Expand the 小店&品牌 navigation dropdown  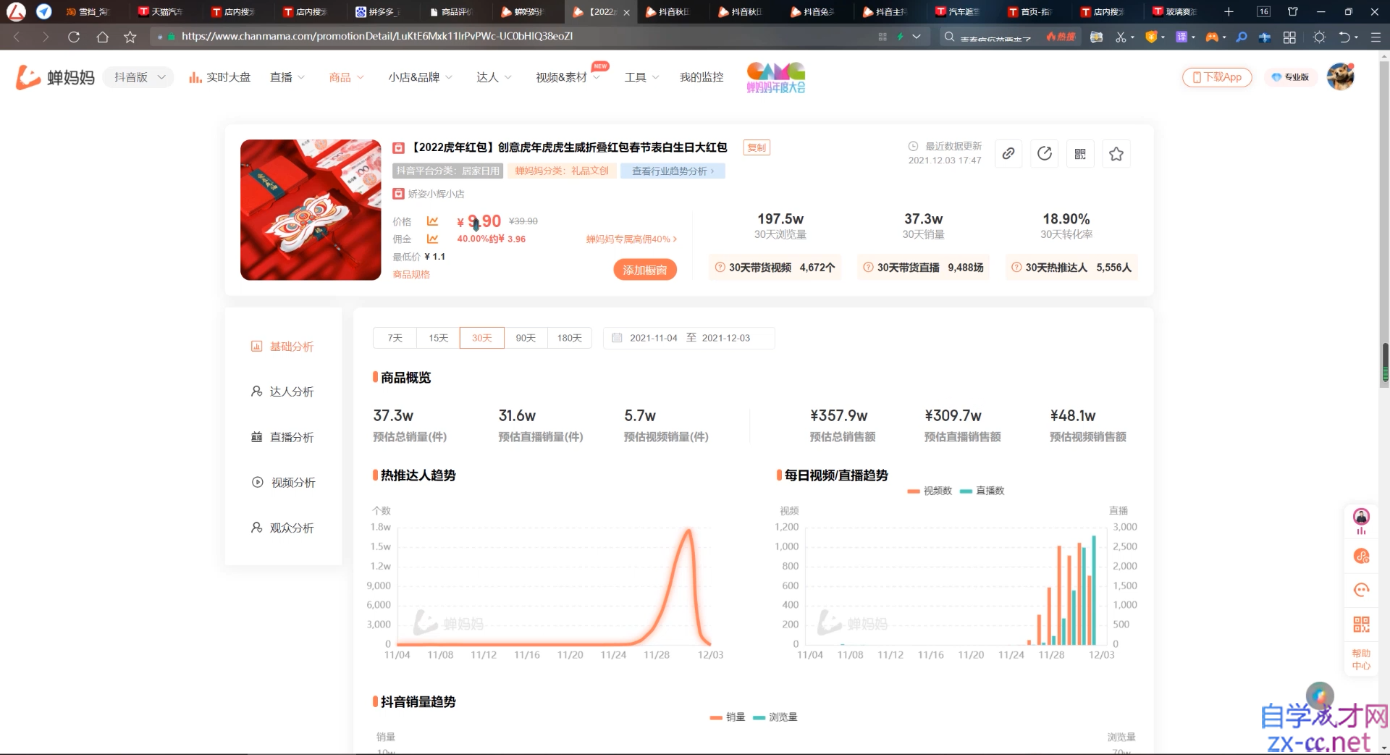[420, 77]
